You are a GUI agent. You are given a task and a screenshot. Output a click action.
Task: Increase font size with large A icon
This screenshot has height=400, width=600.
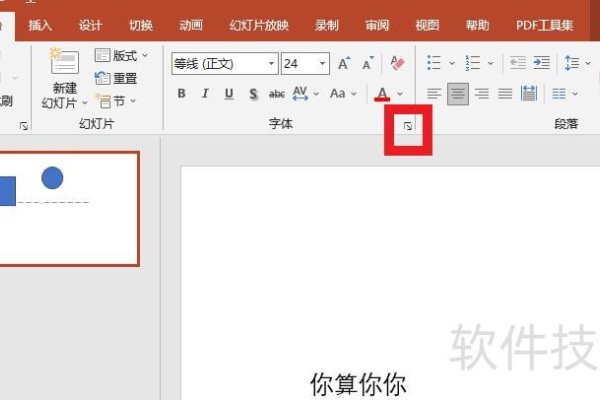(x=344, y=63)
